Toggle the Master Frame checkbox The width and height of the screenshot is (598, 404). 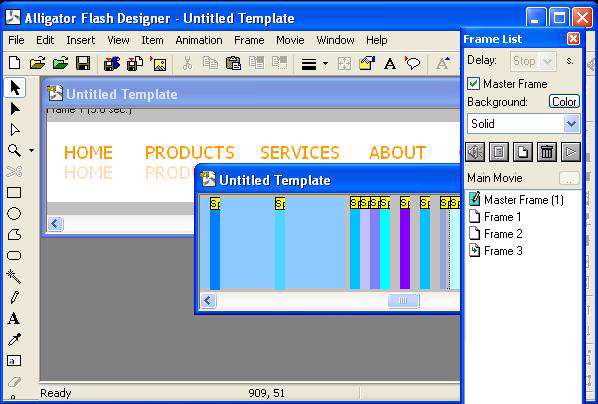[x=474, y=84]
